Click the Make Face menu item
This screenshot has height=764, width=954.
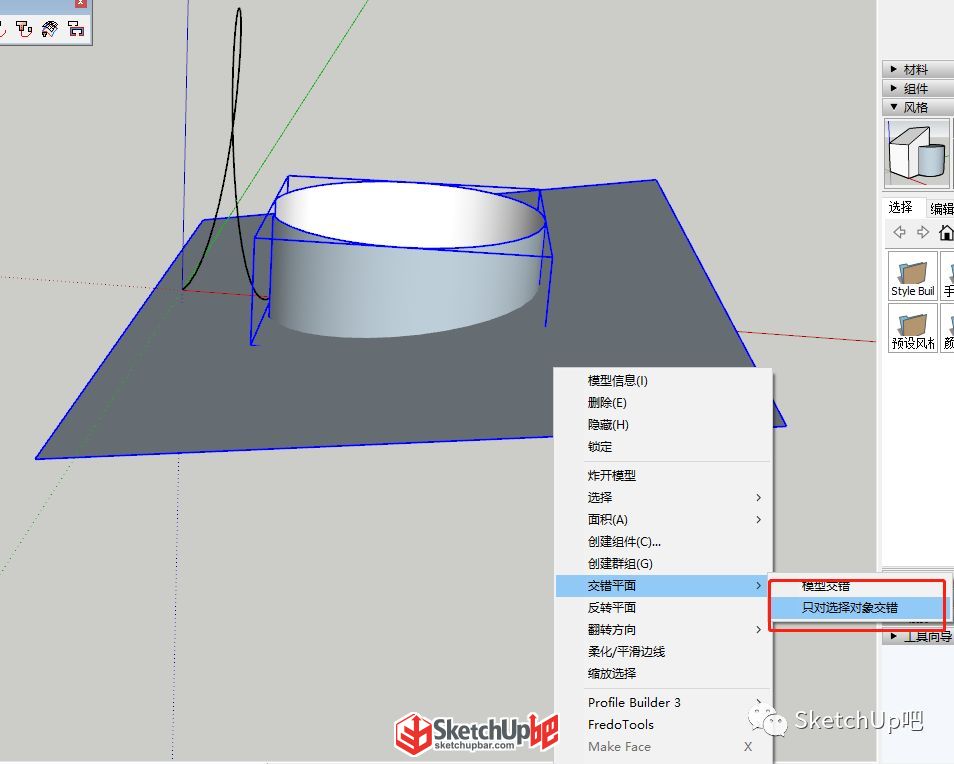pyautogui.click(x=664, y=746)
